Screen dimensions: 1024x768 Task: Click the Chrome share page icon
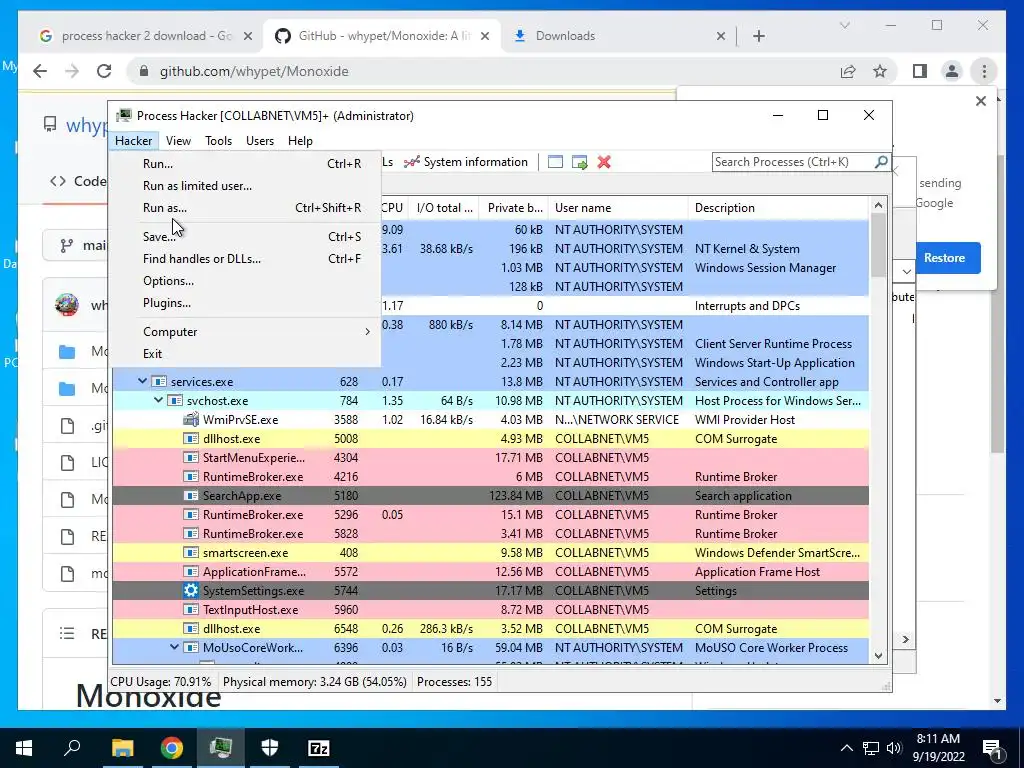pos(848,71)
